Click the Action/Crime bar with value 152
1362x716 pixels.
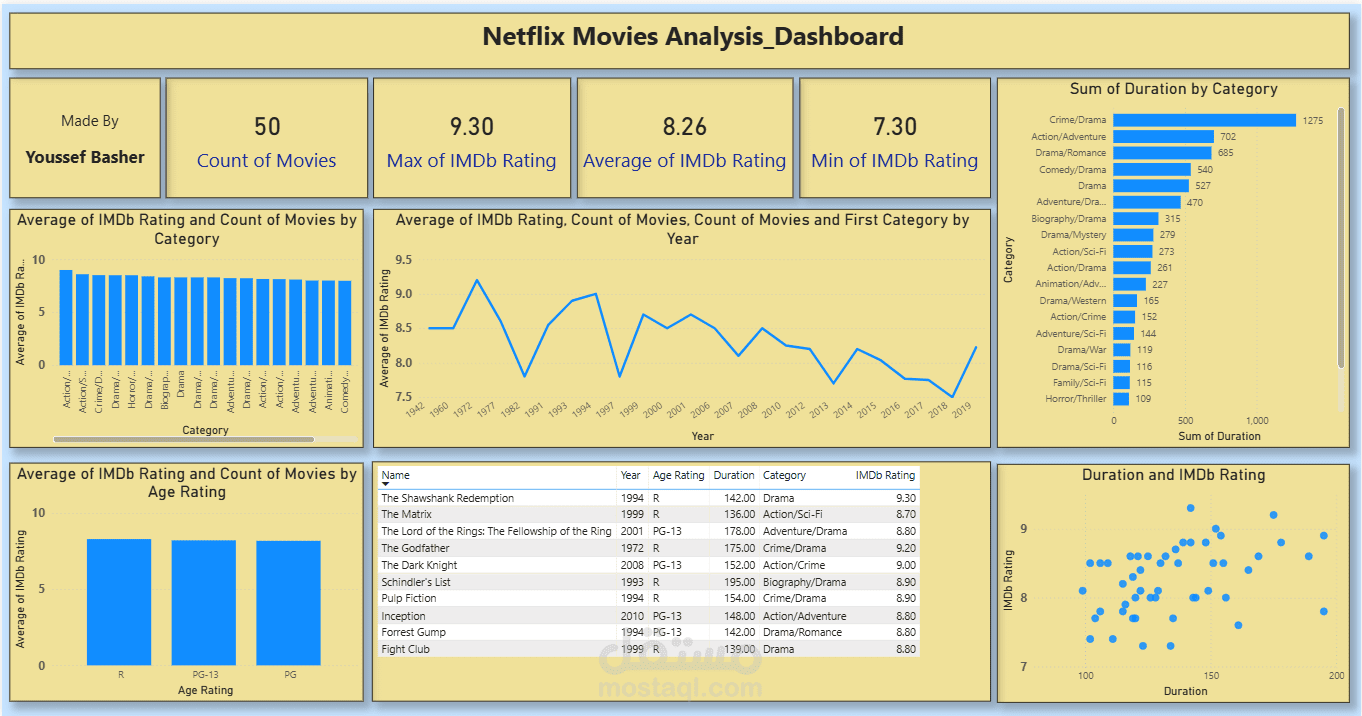coord(1124,317)
